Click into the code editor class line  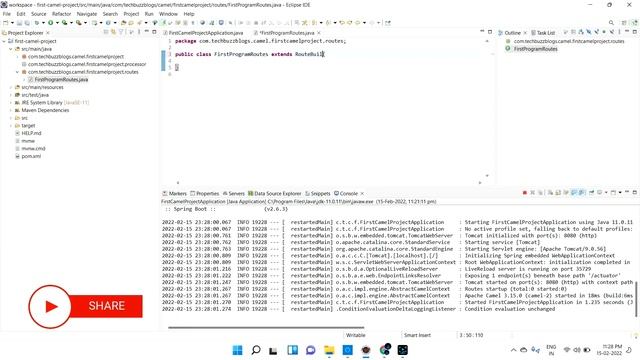pos(249,54)
